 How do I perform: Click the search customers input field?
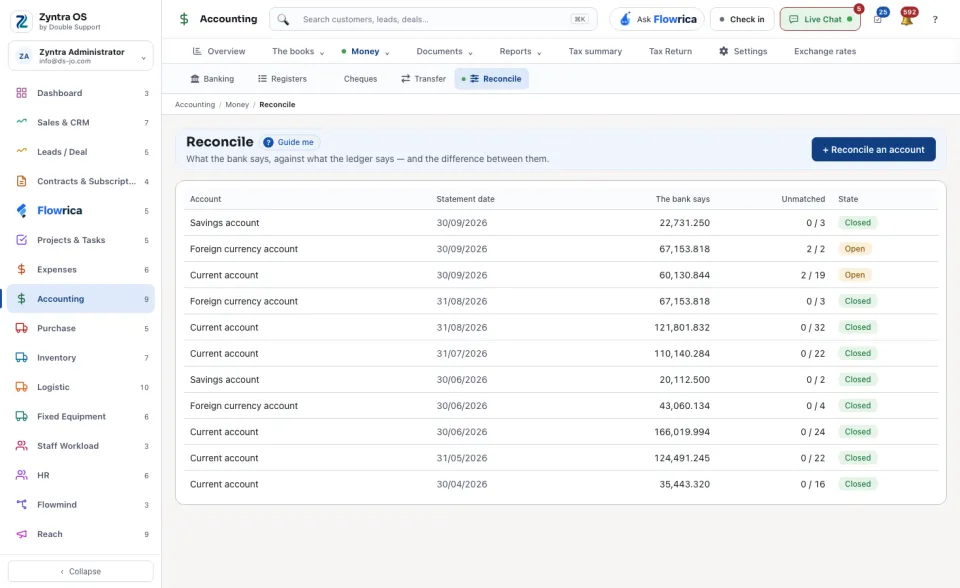pos(433,20)
